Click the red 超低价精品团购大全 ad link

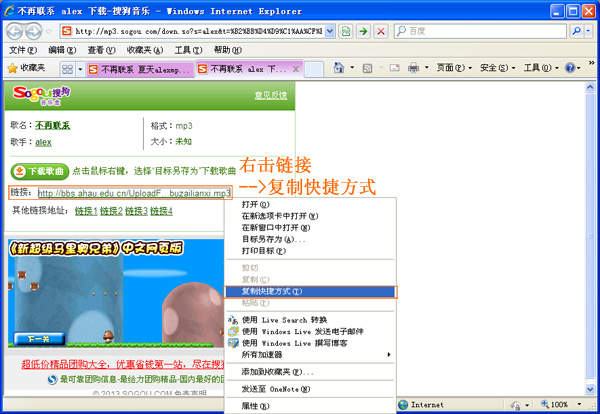[123, 364]
